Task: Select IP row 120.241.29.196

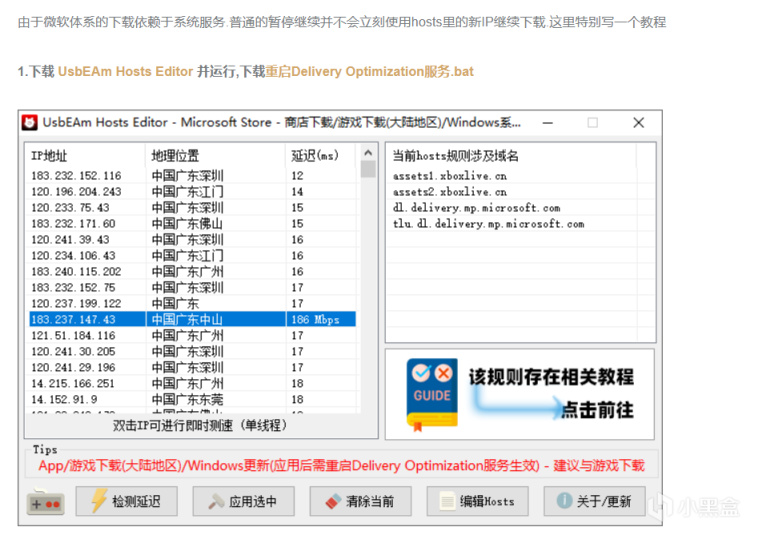Action: tap(192, 367)
